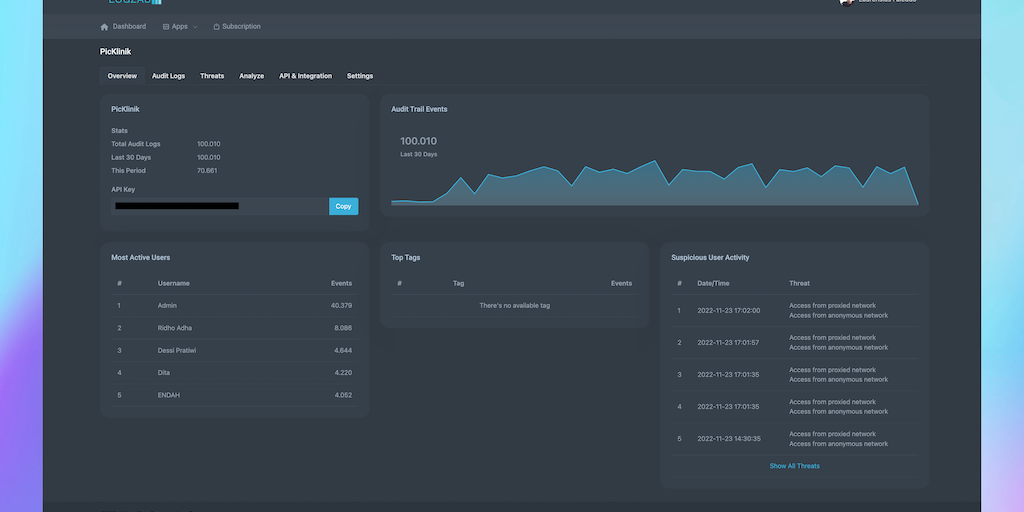Click the home icon beside Dashboard
1024x512 pixels.
(x=104, y=27)
